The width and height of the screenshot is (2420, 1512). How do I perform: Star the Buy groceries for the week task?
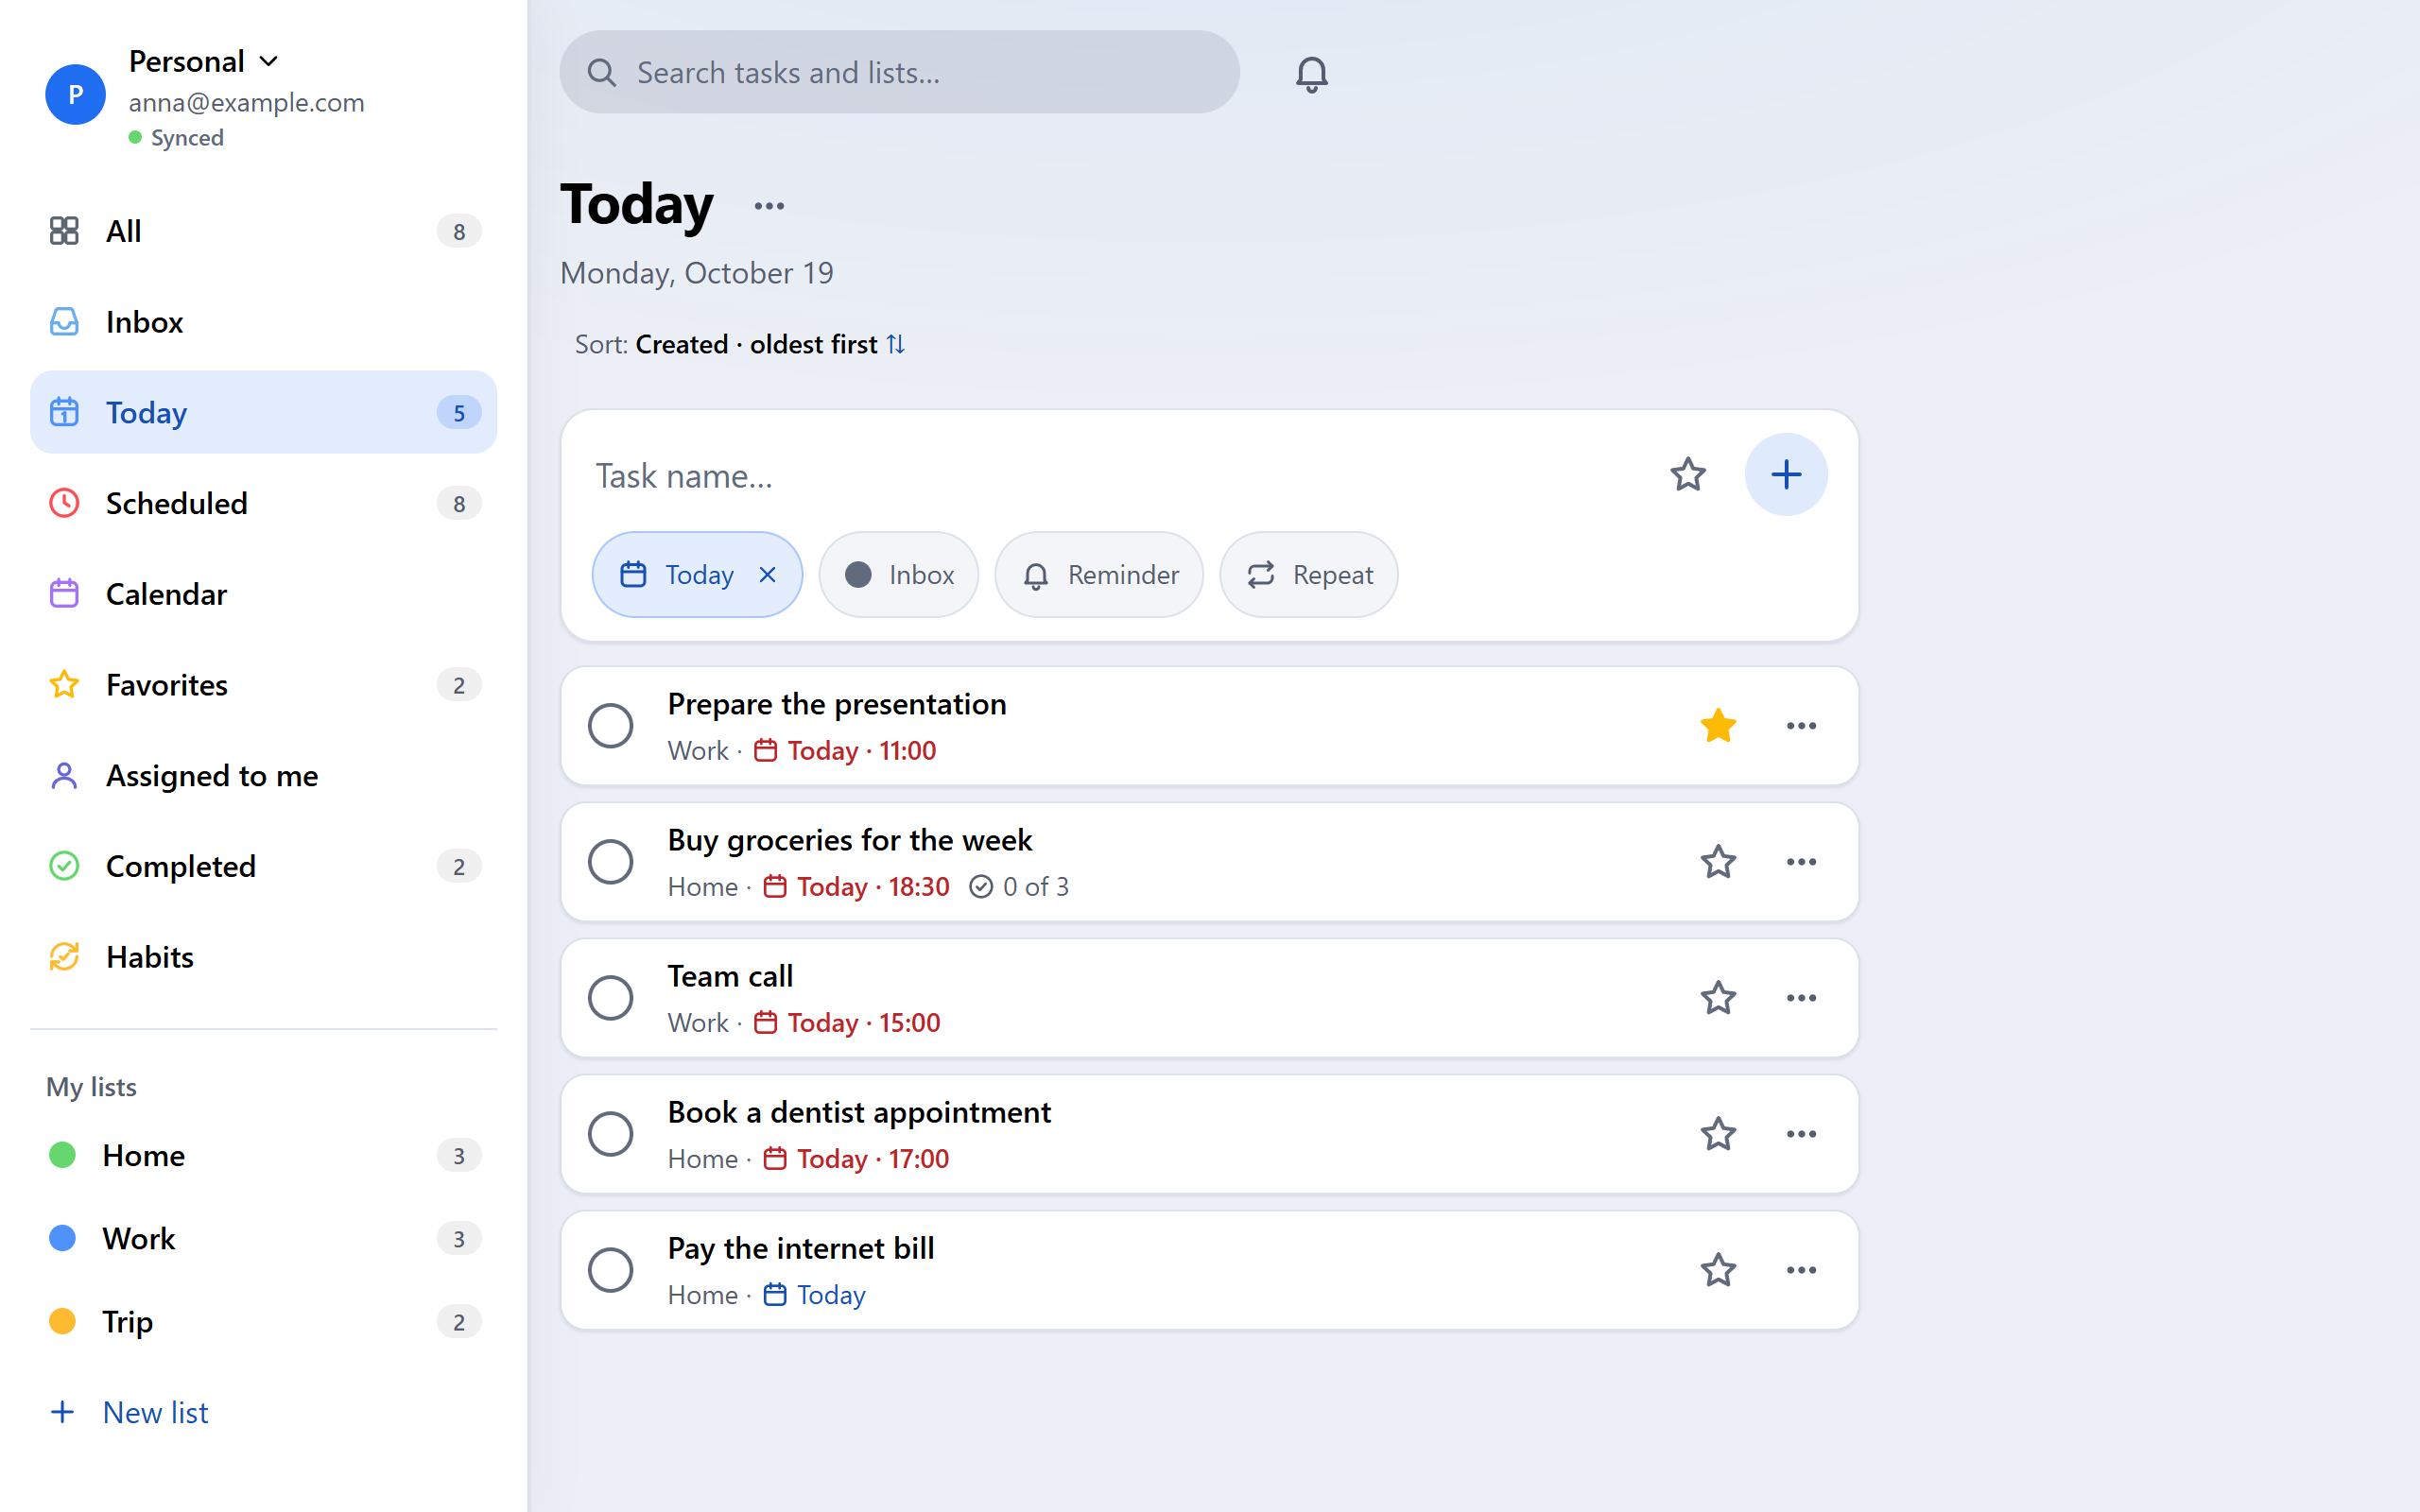pos(1718,862)
